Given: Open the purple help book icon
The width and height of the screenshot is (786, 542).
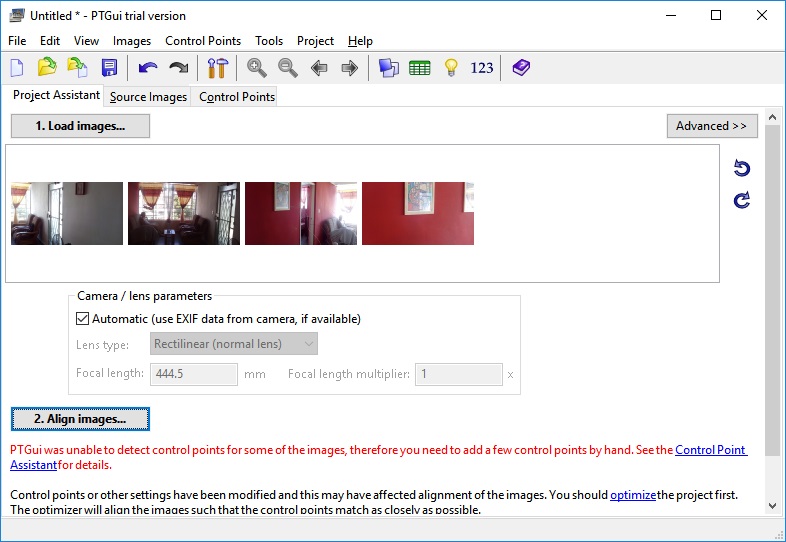Looking at the screenshot, I should [x=521, y=67].
